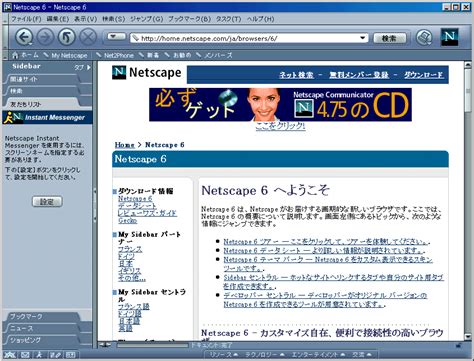This screenshot has height=361, width=474.
Task: Follow the ダウンロード header link
Action: tap(424, 75)
